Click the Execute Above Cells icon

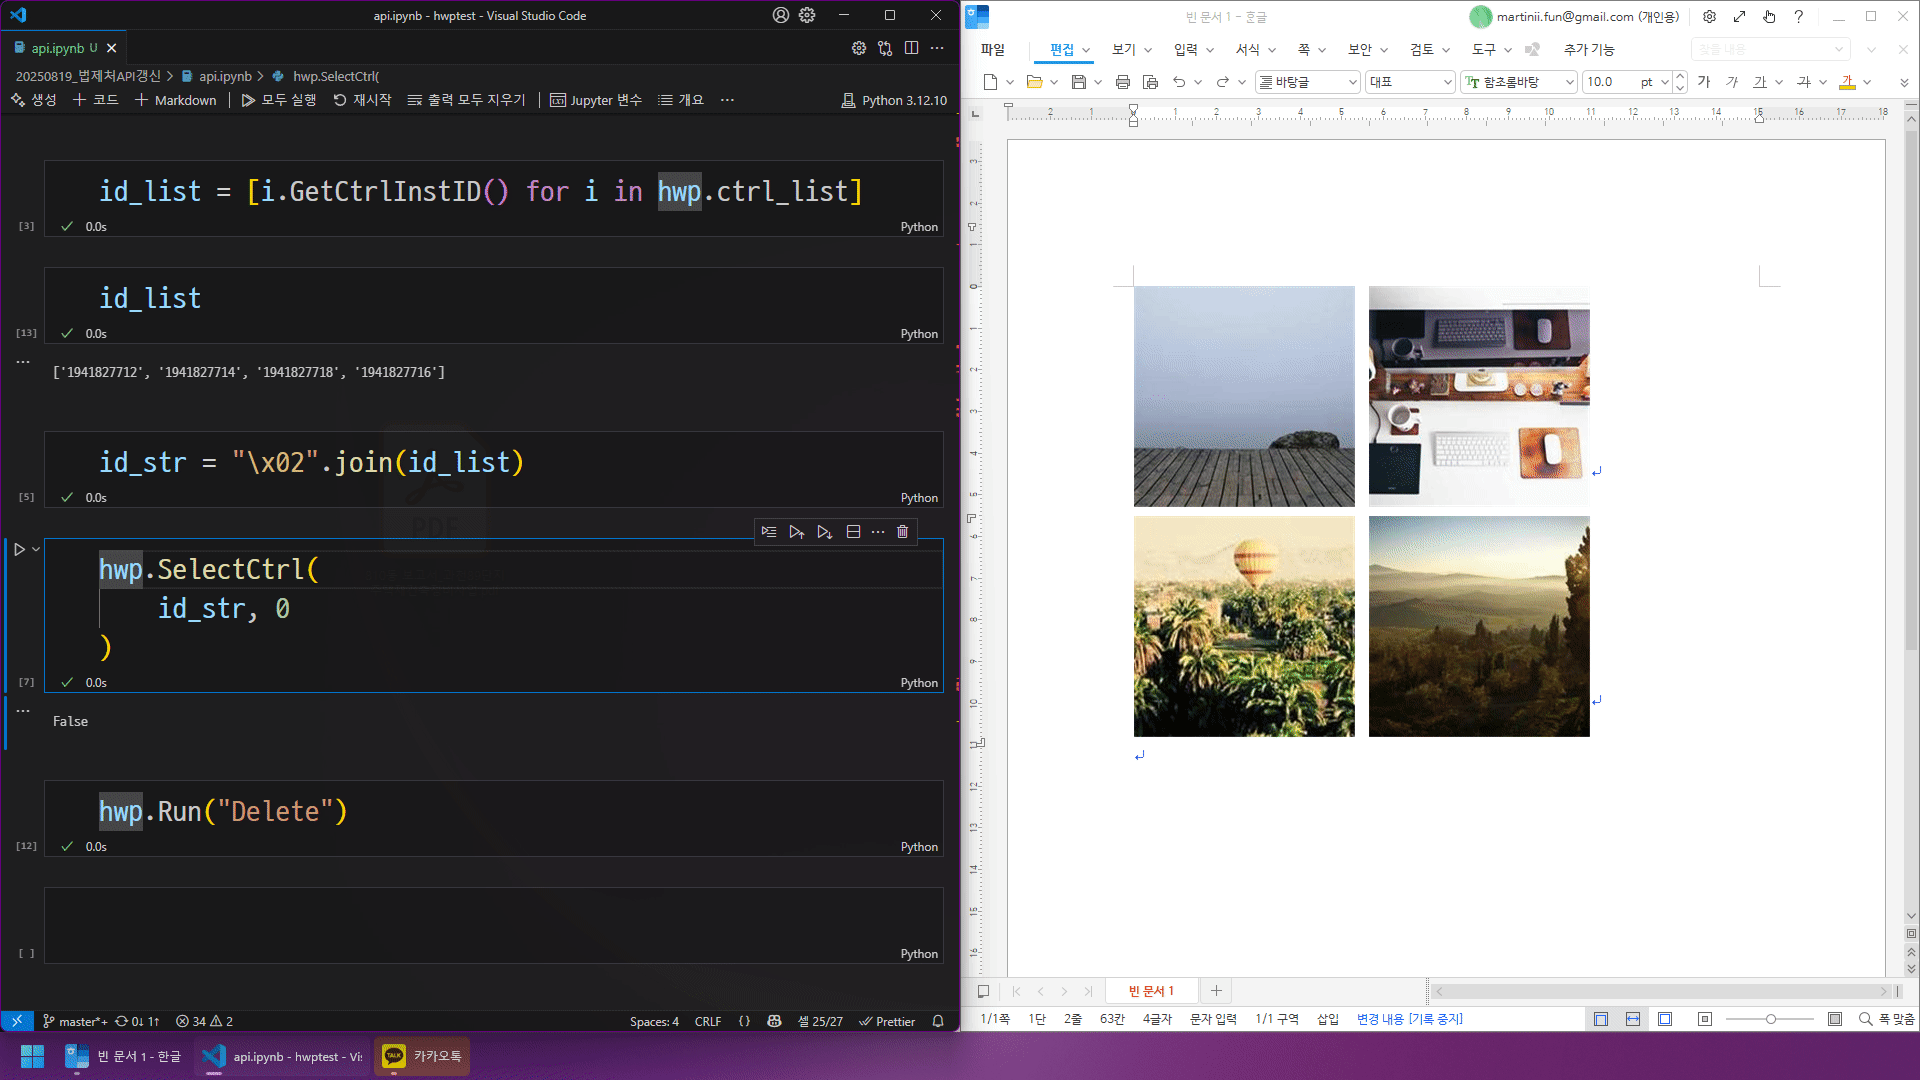796,532
